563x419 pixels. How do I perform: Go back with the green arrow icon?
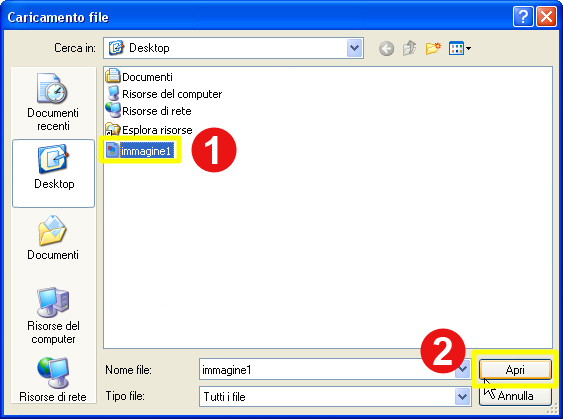(x=386, y=48)
